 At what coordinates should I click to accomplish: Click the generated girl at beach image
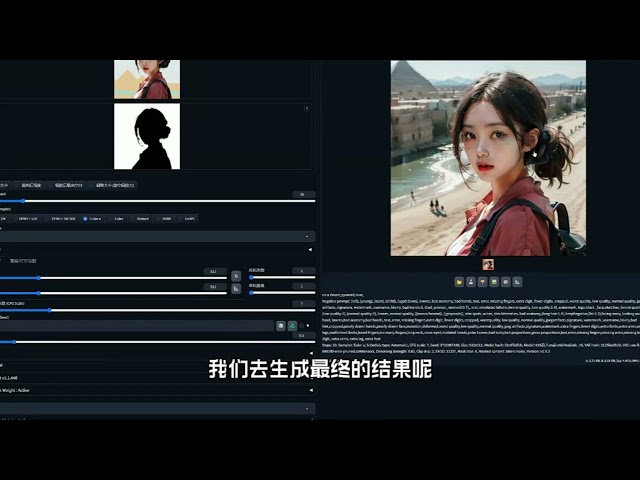tap(488, 158)
